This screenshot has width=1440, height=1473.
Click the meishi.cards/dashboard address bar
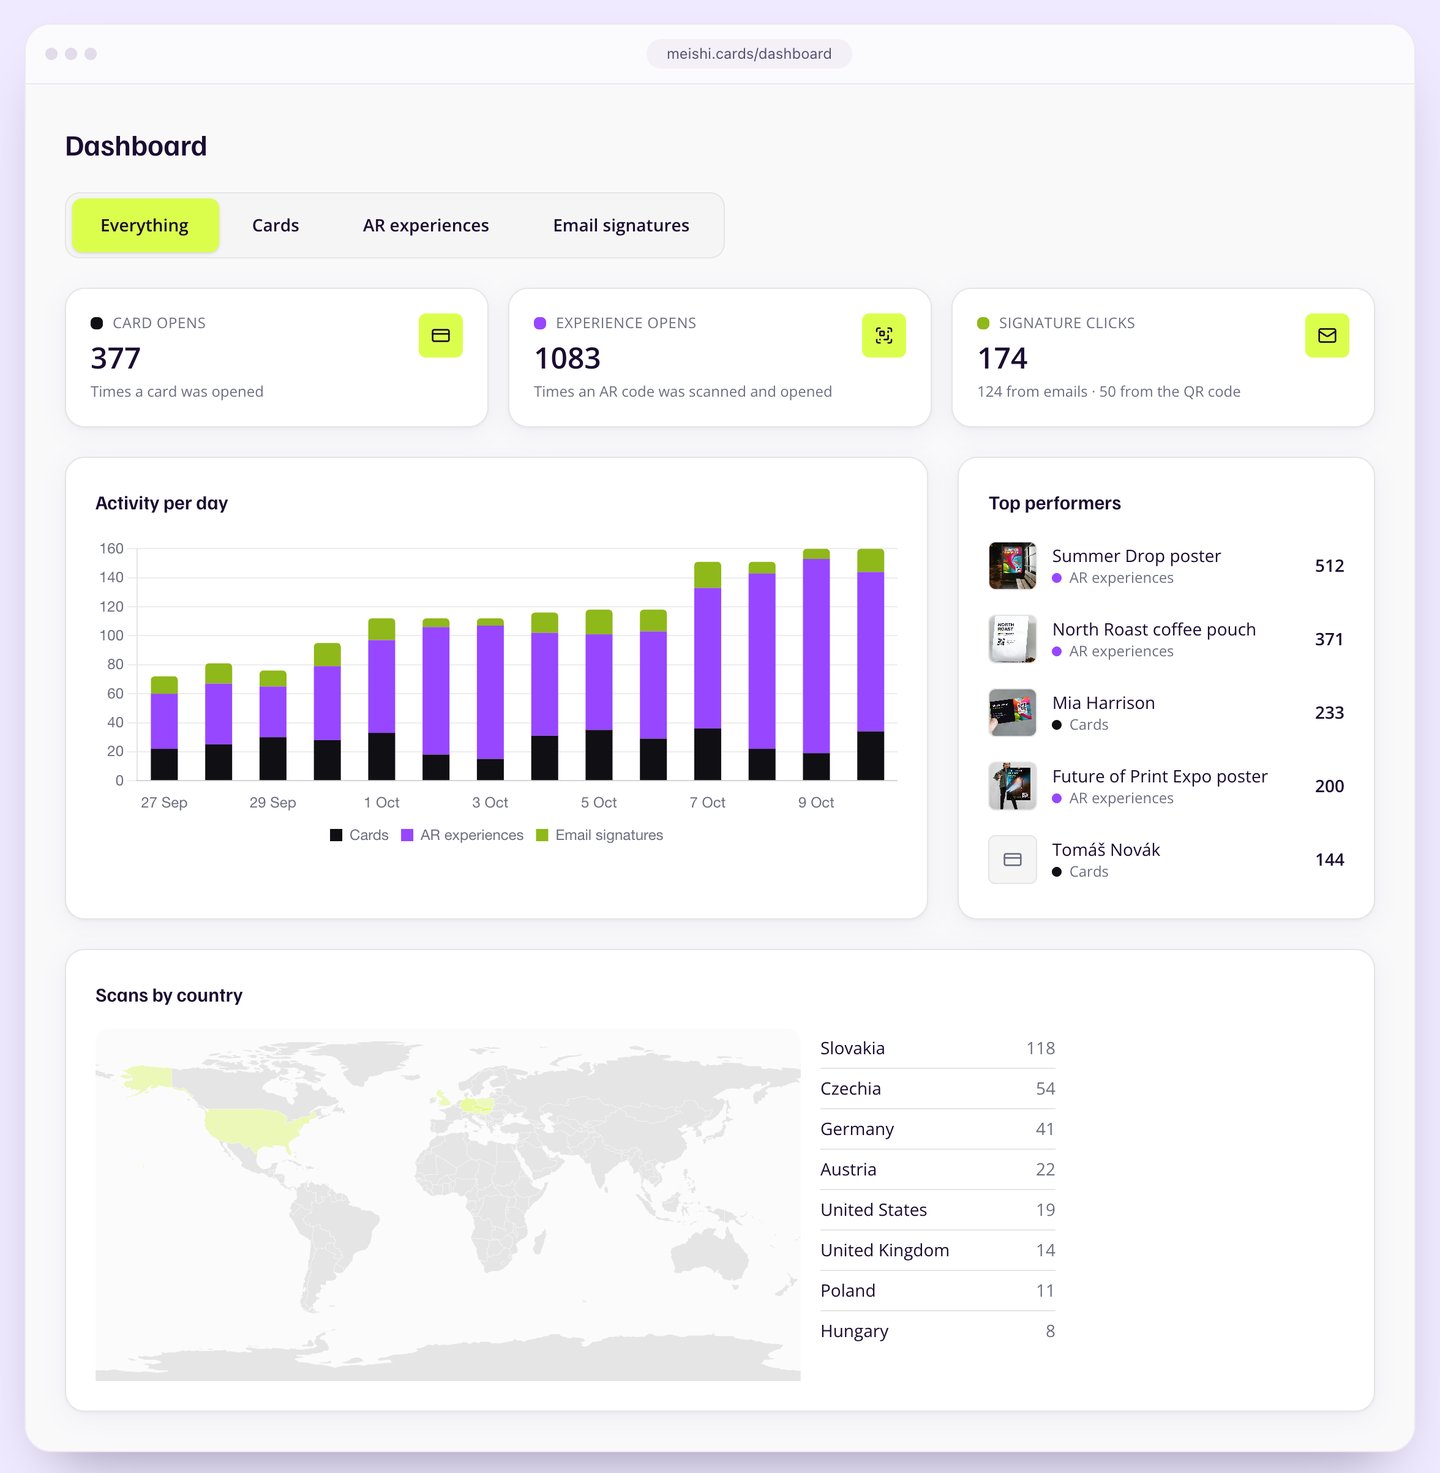coord(749,54)
